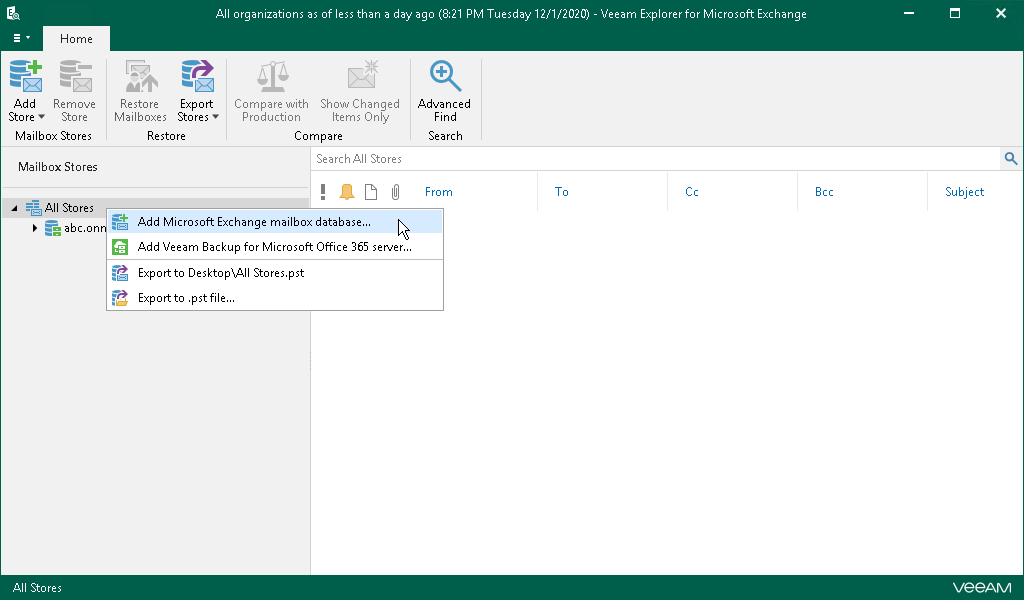Viewport: 1024px width, 600px height.
Task: Click the importance exclamation column icon
Action: tap(323, 192)
